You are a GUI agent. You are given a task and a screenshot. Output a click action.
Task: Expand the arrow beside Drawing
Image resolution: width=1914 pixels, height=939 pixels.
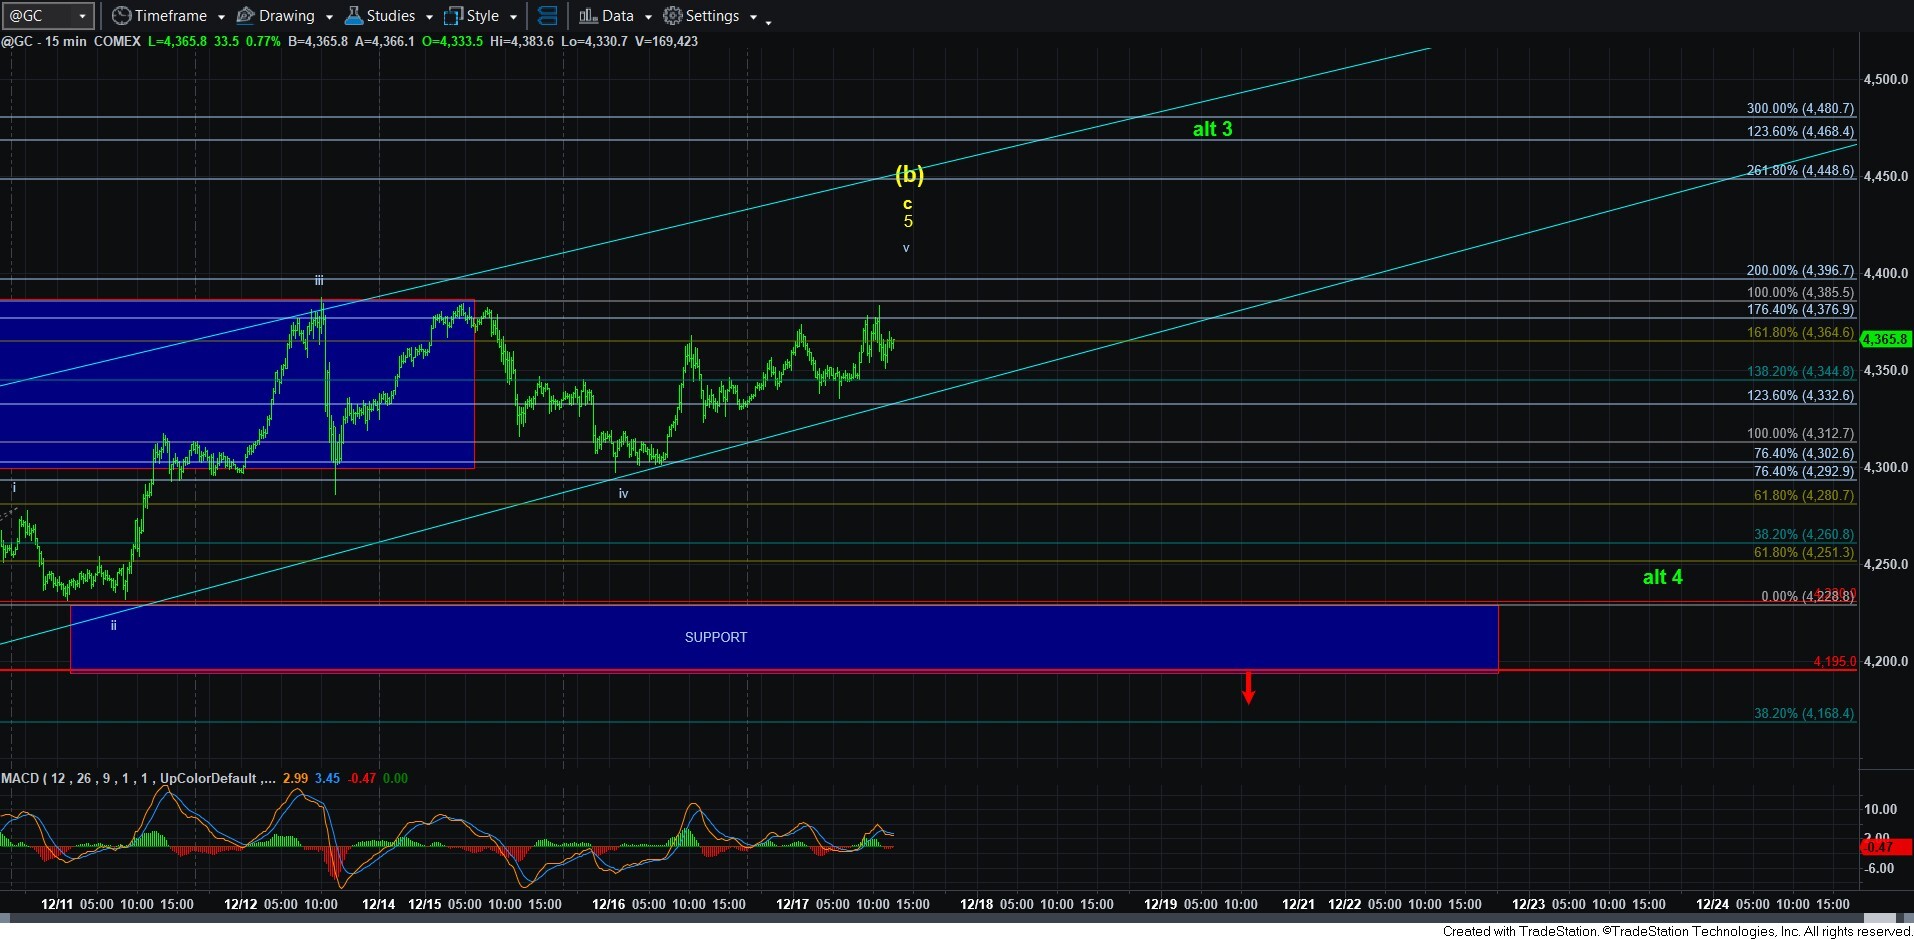click(329, 17)
